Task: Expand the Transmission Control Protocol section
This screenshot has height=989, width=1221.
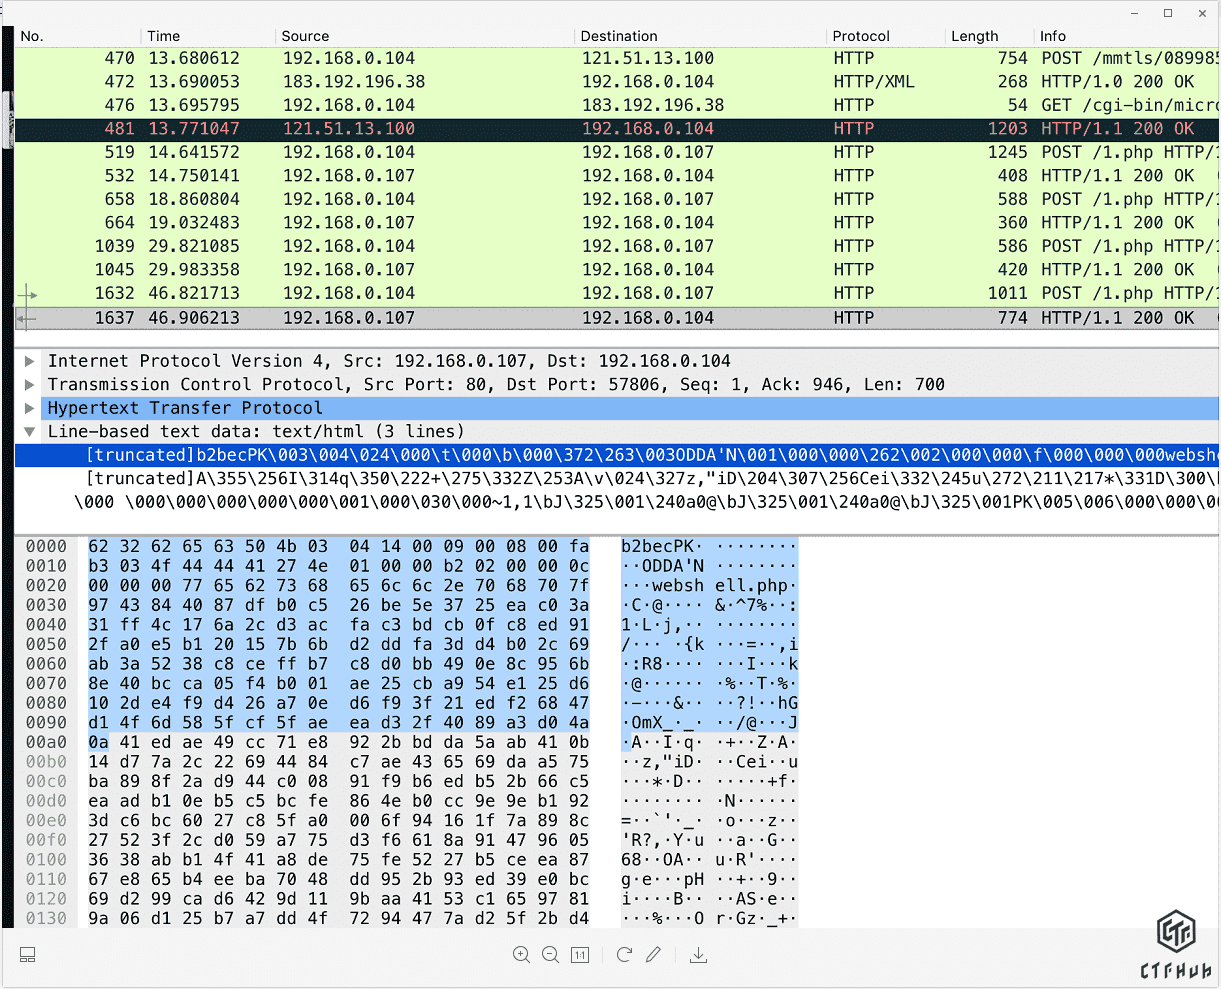Action: click(30, 385)
